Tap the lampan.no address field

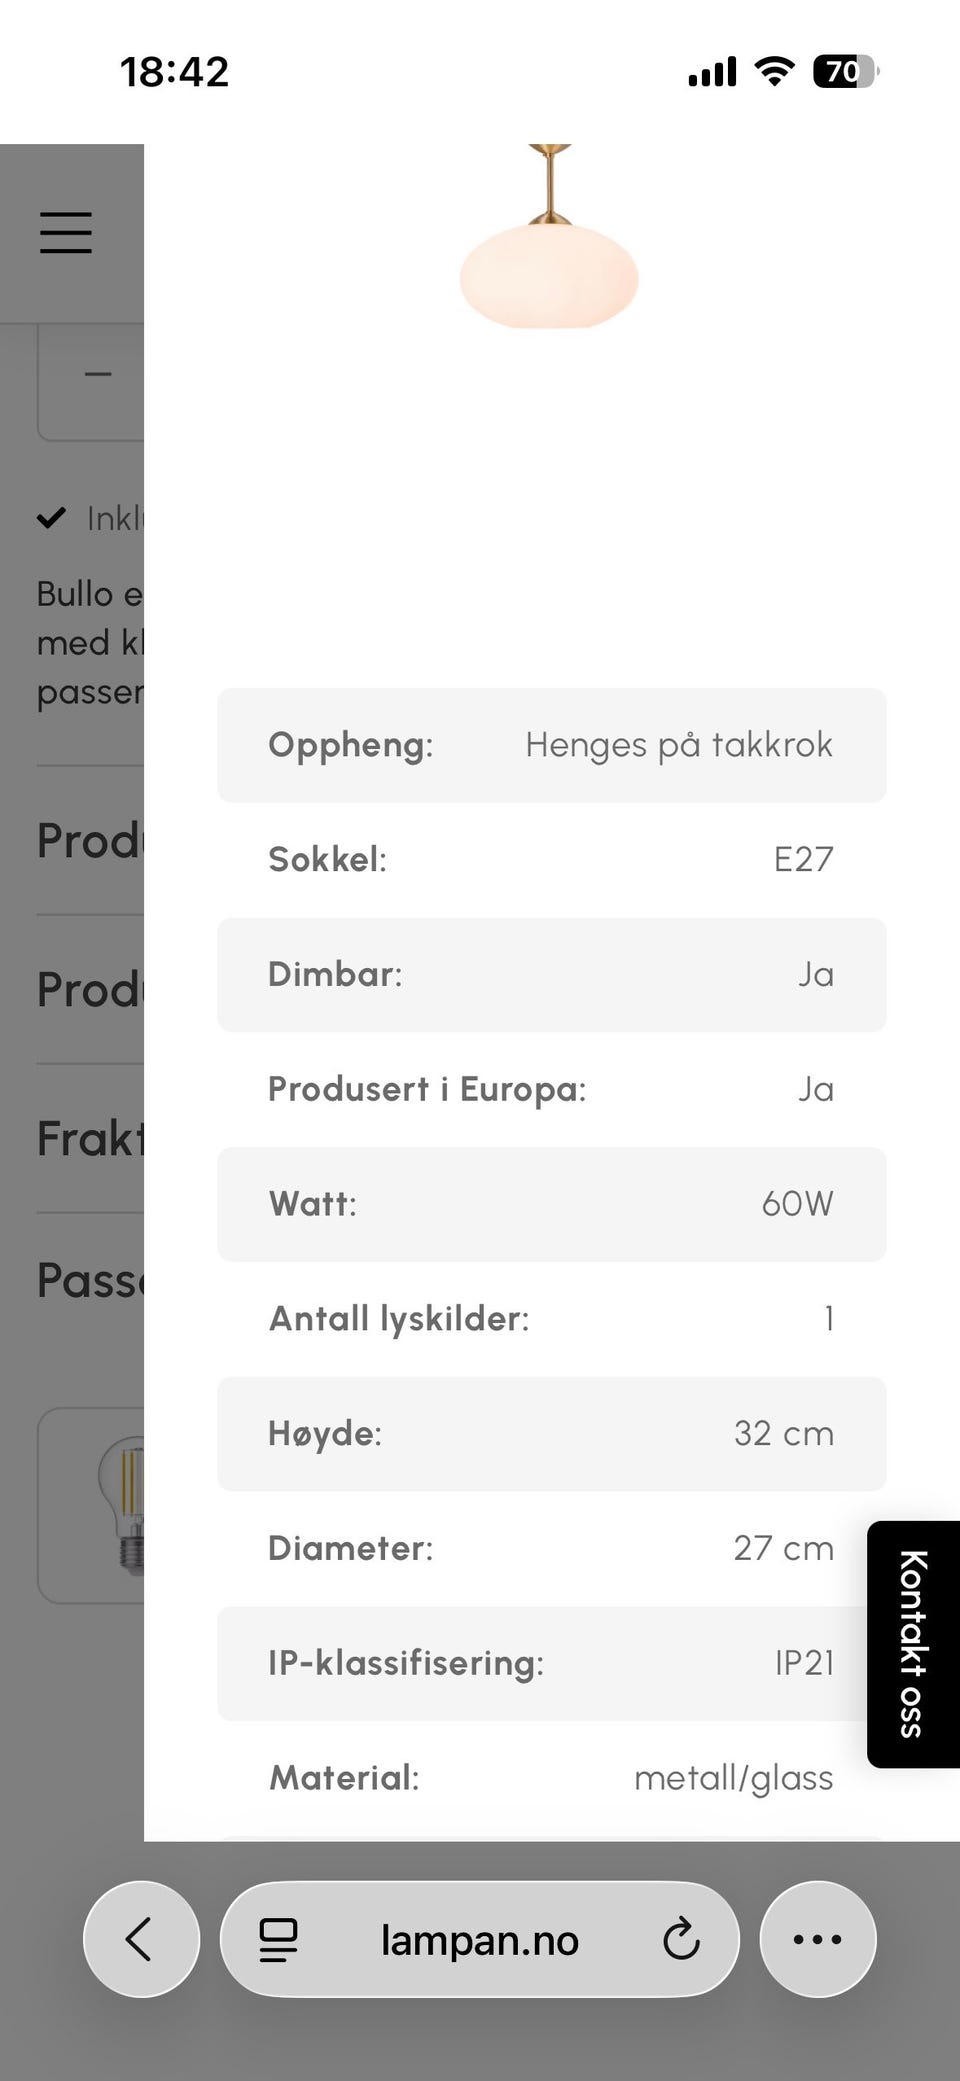point(479,1940)
